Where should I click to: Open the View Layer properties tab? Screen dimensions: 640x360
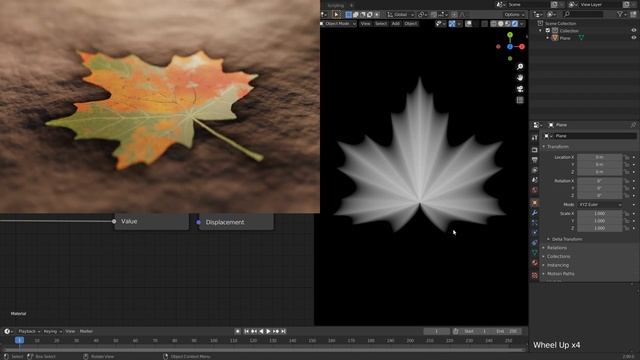click(x=535, y=170)
